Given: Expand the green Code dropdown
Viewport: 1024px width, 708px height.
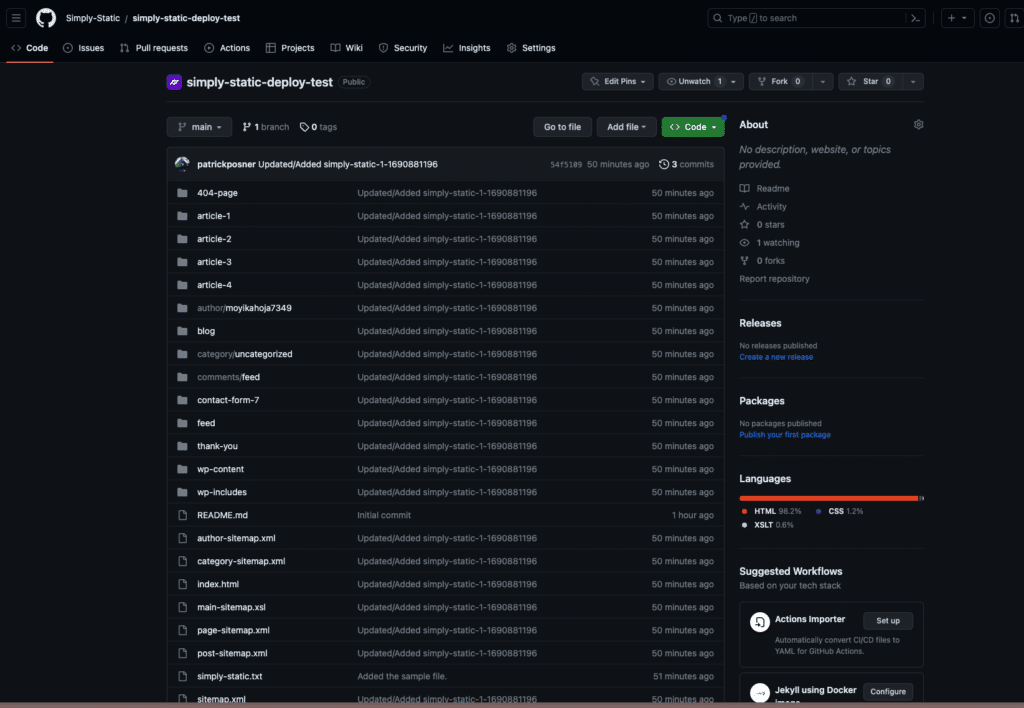Looking at the screenshot, I should (x=693, y=127).
